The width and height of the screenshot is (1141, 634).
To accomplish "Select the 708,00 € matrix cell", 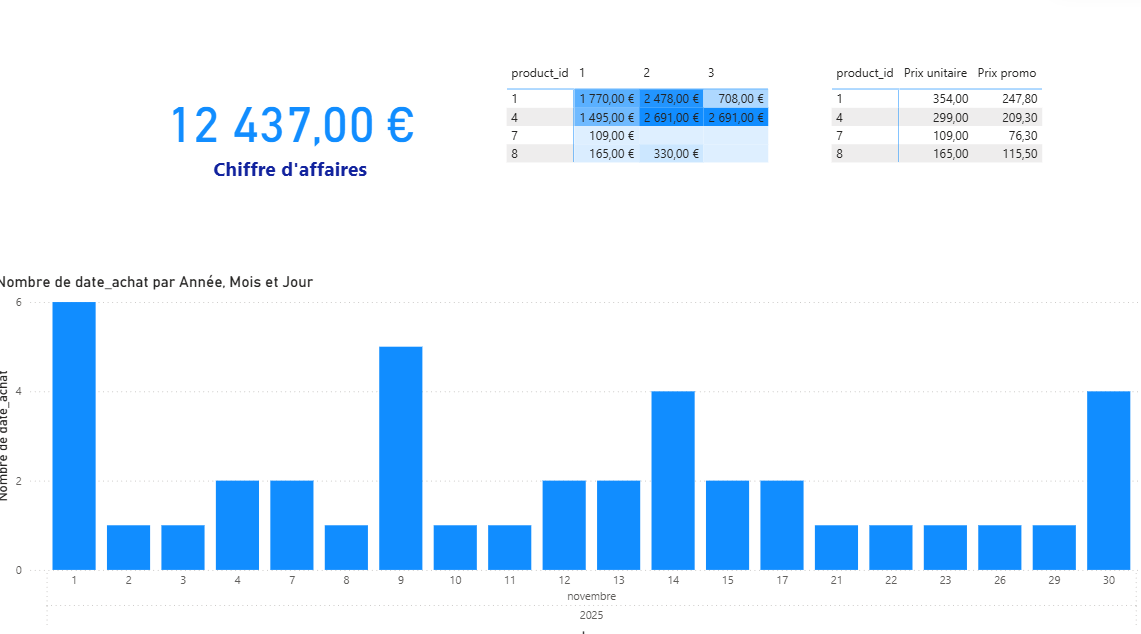I will (x=736, y=99).
